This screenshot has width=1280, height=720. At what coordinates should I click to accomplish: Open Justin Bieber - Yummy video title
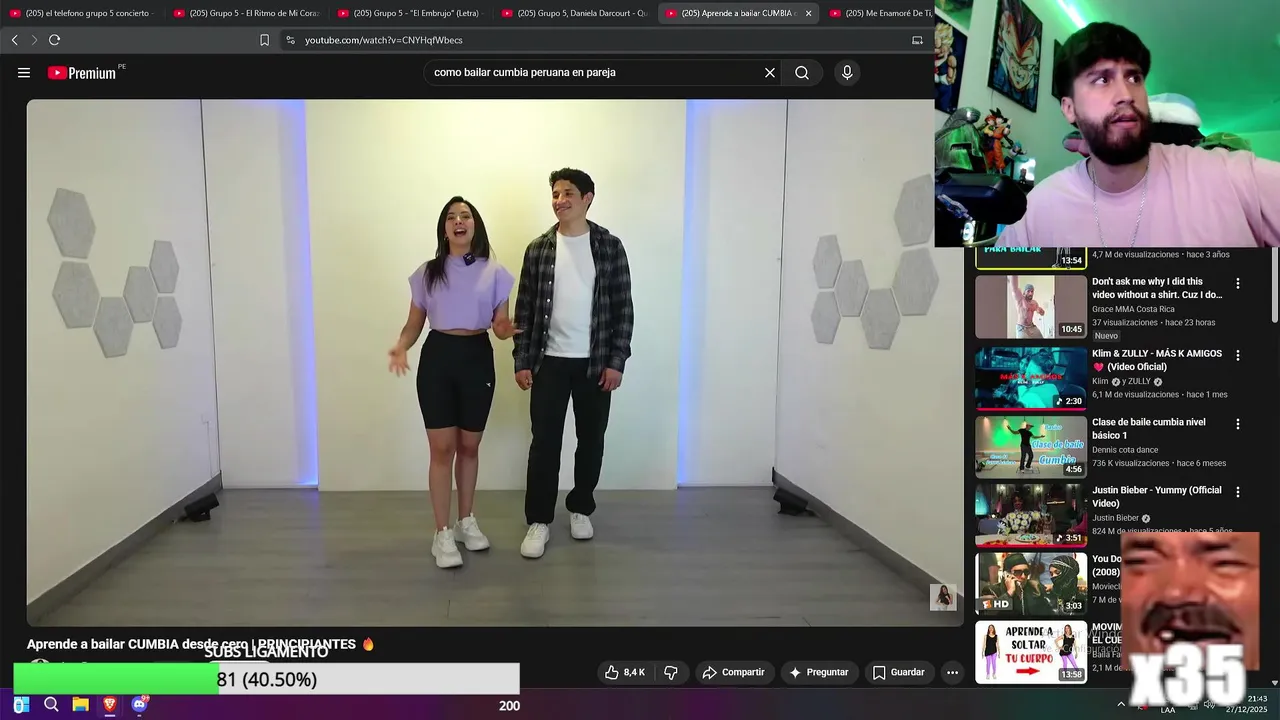point(1157,497)
